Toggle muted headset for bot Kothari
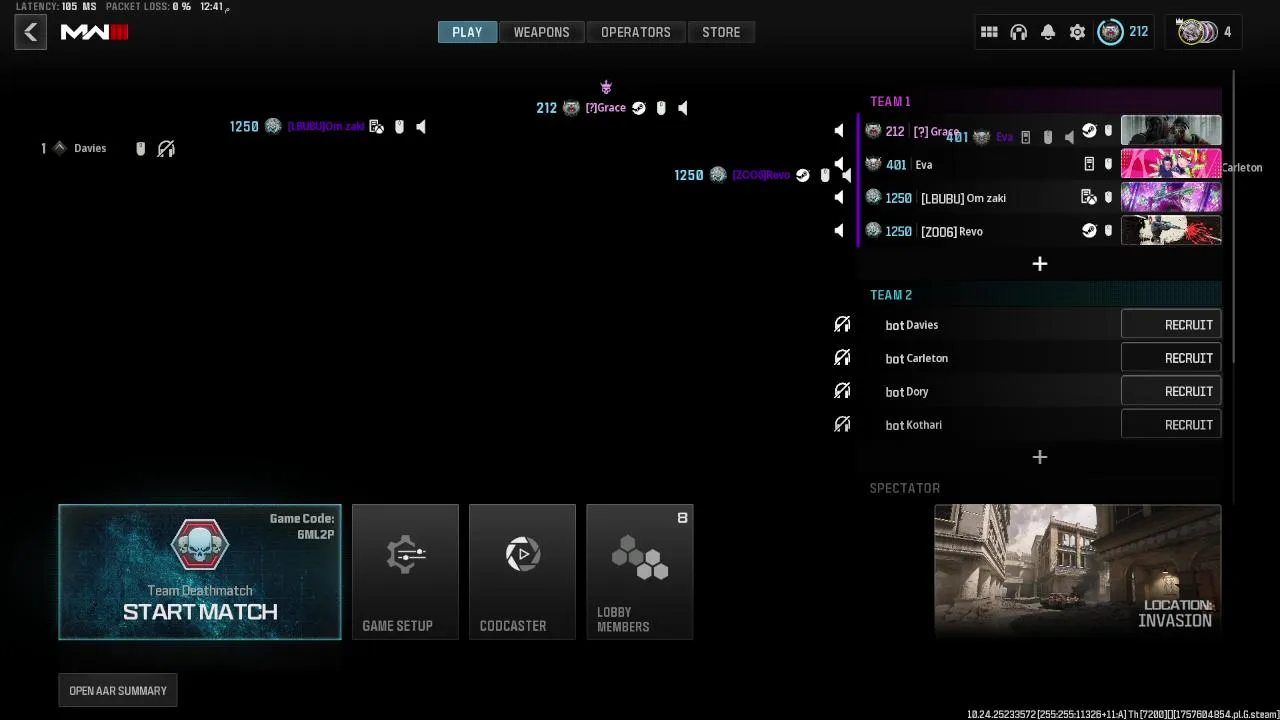The height and width of the screenshot is (720, 1280). (842, 424)
